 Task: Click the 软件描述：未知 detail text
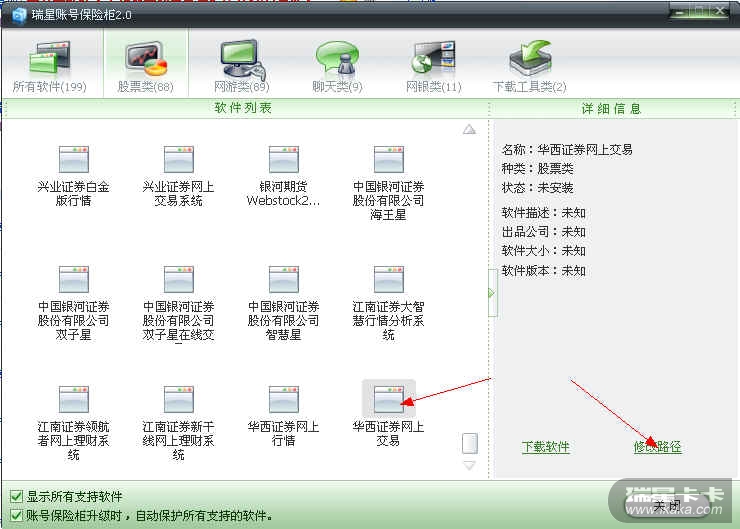544,213
